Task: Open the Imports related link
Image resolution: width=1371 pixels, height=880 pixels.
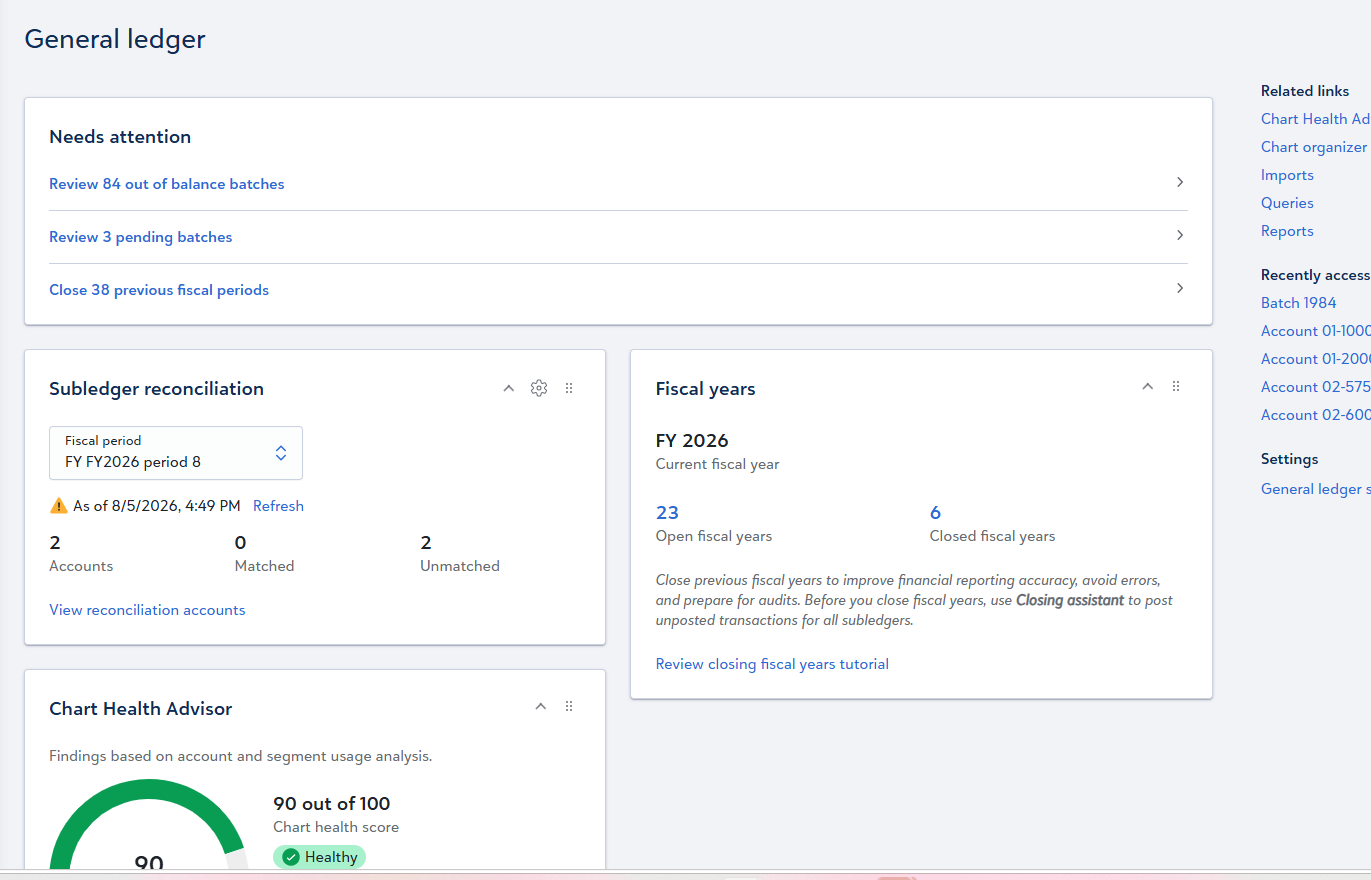Action: (x=1287, y=175)
